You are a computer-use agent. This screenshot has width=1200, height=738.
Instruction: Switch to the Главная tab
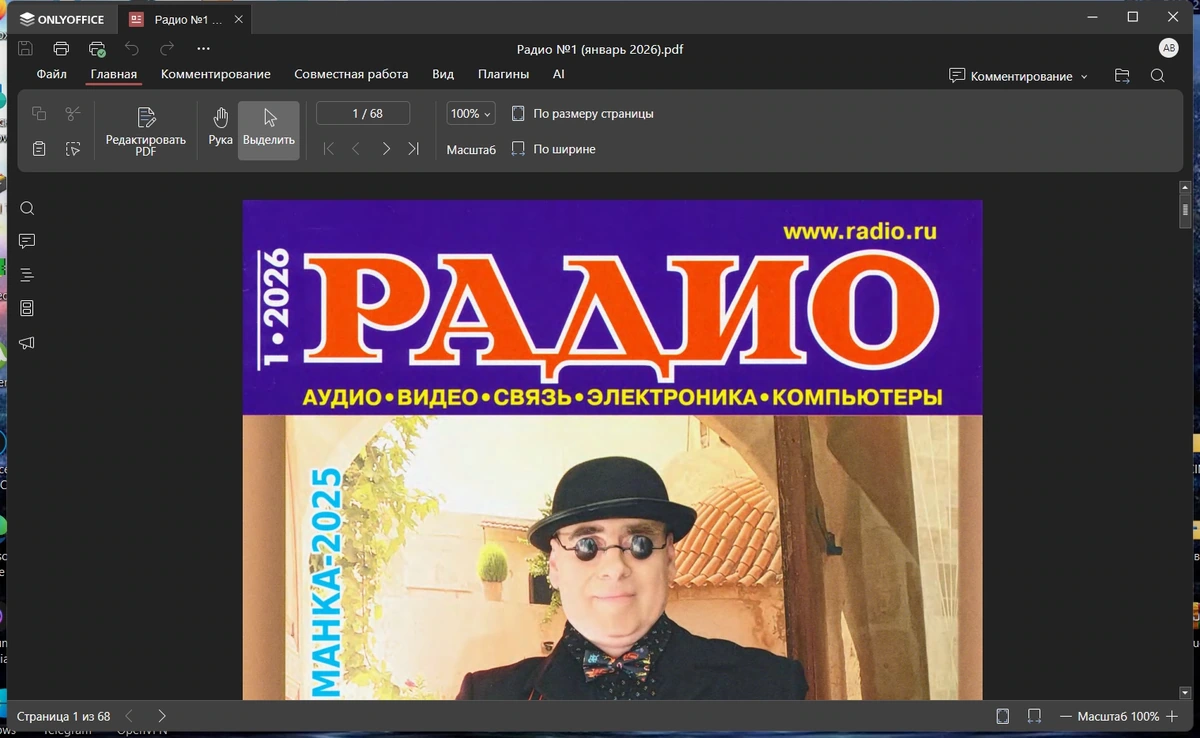(114, 74)
